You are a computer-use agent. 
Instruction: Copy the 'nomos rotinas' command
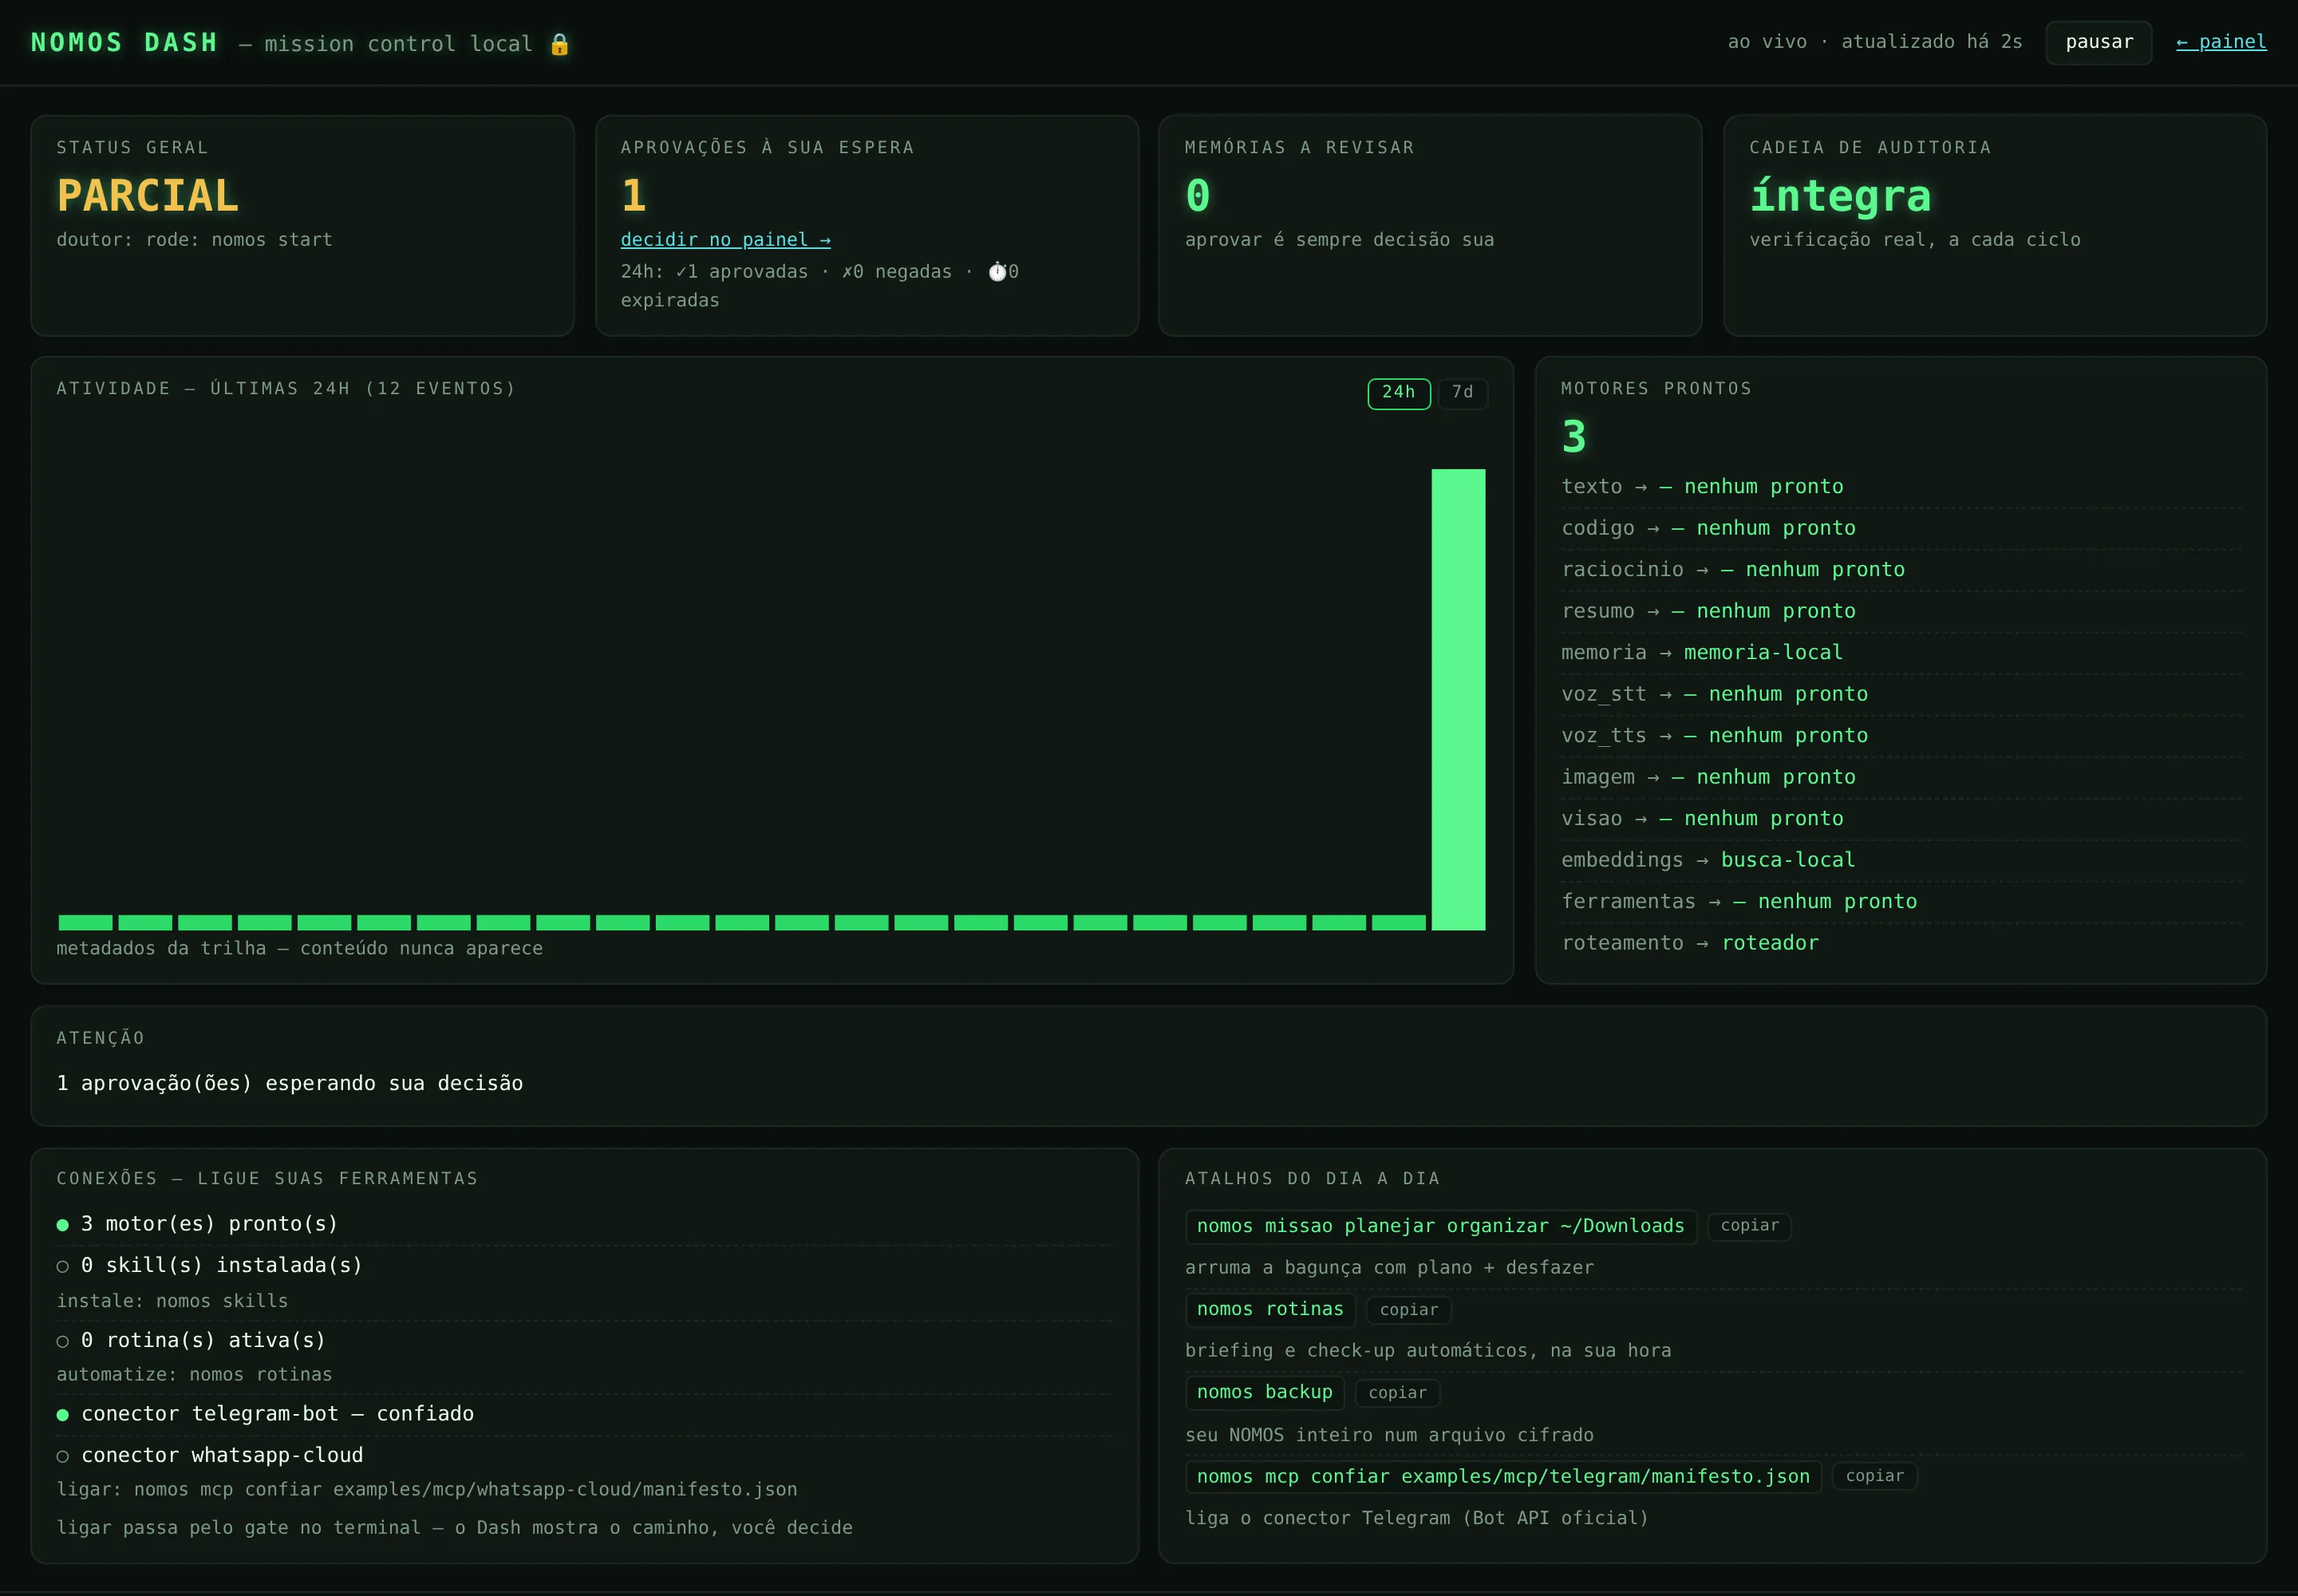coord(1408,1309)
